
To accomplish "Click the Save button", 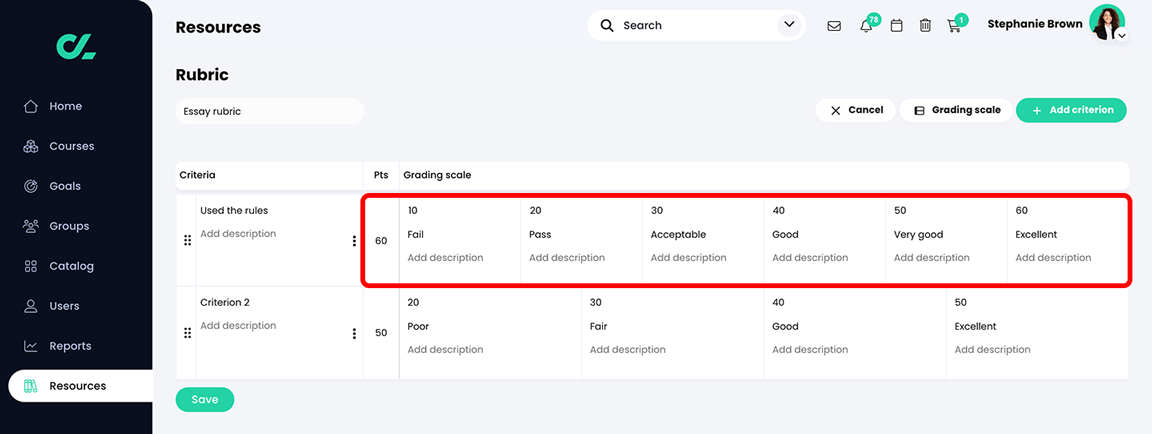I will click(x=205, y=399).
